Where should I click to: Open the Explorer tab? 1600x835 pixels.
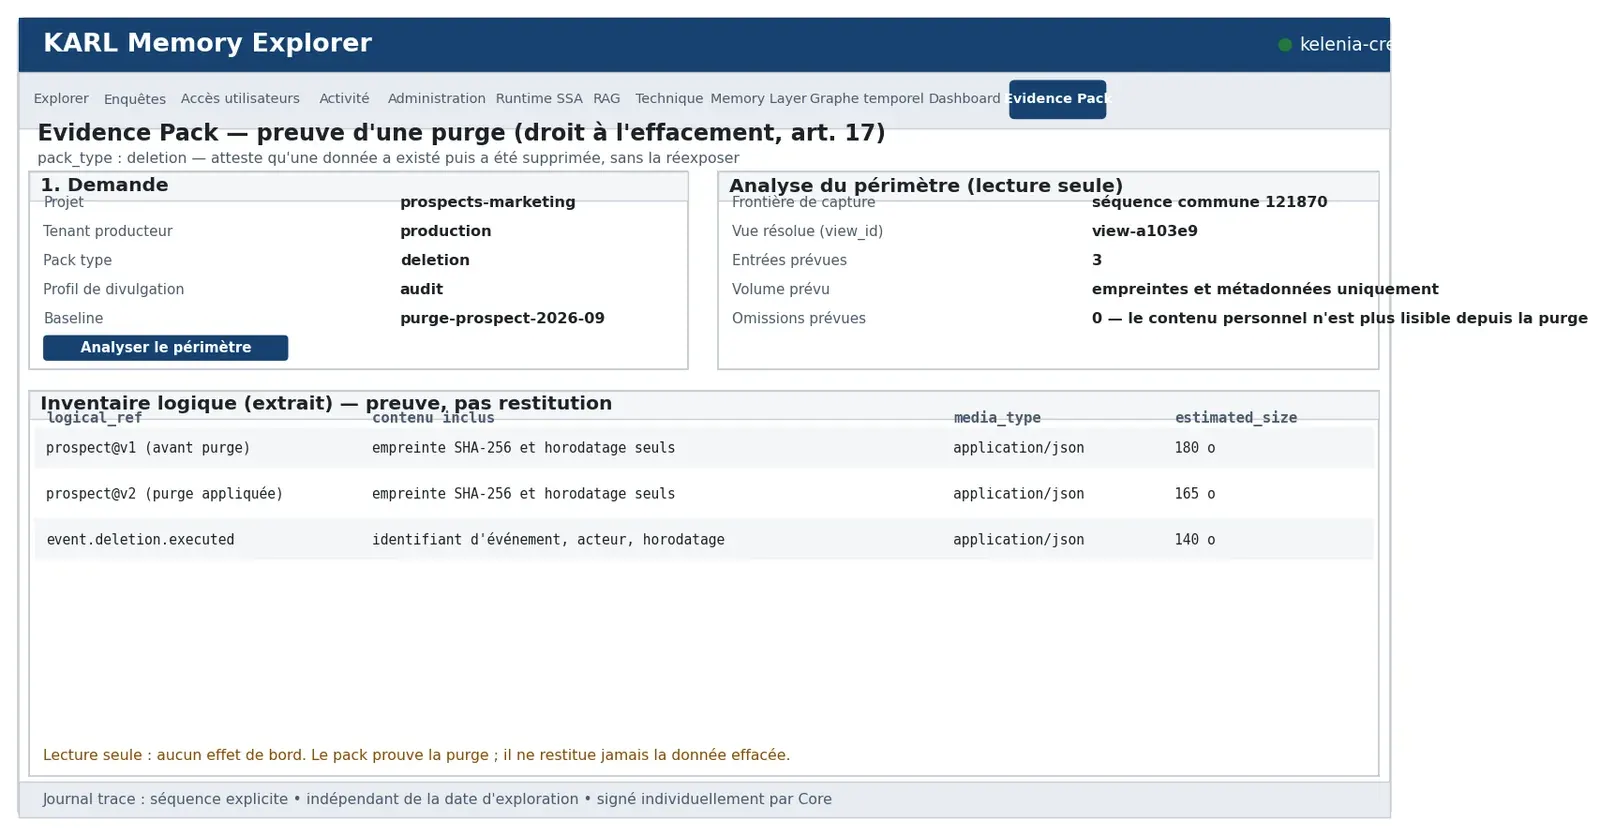pos(61,99)
